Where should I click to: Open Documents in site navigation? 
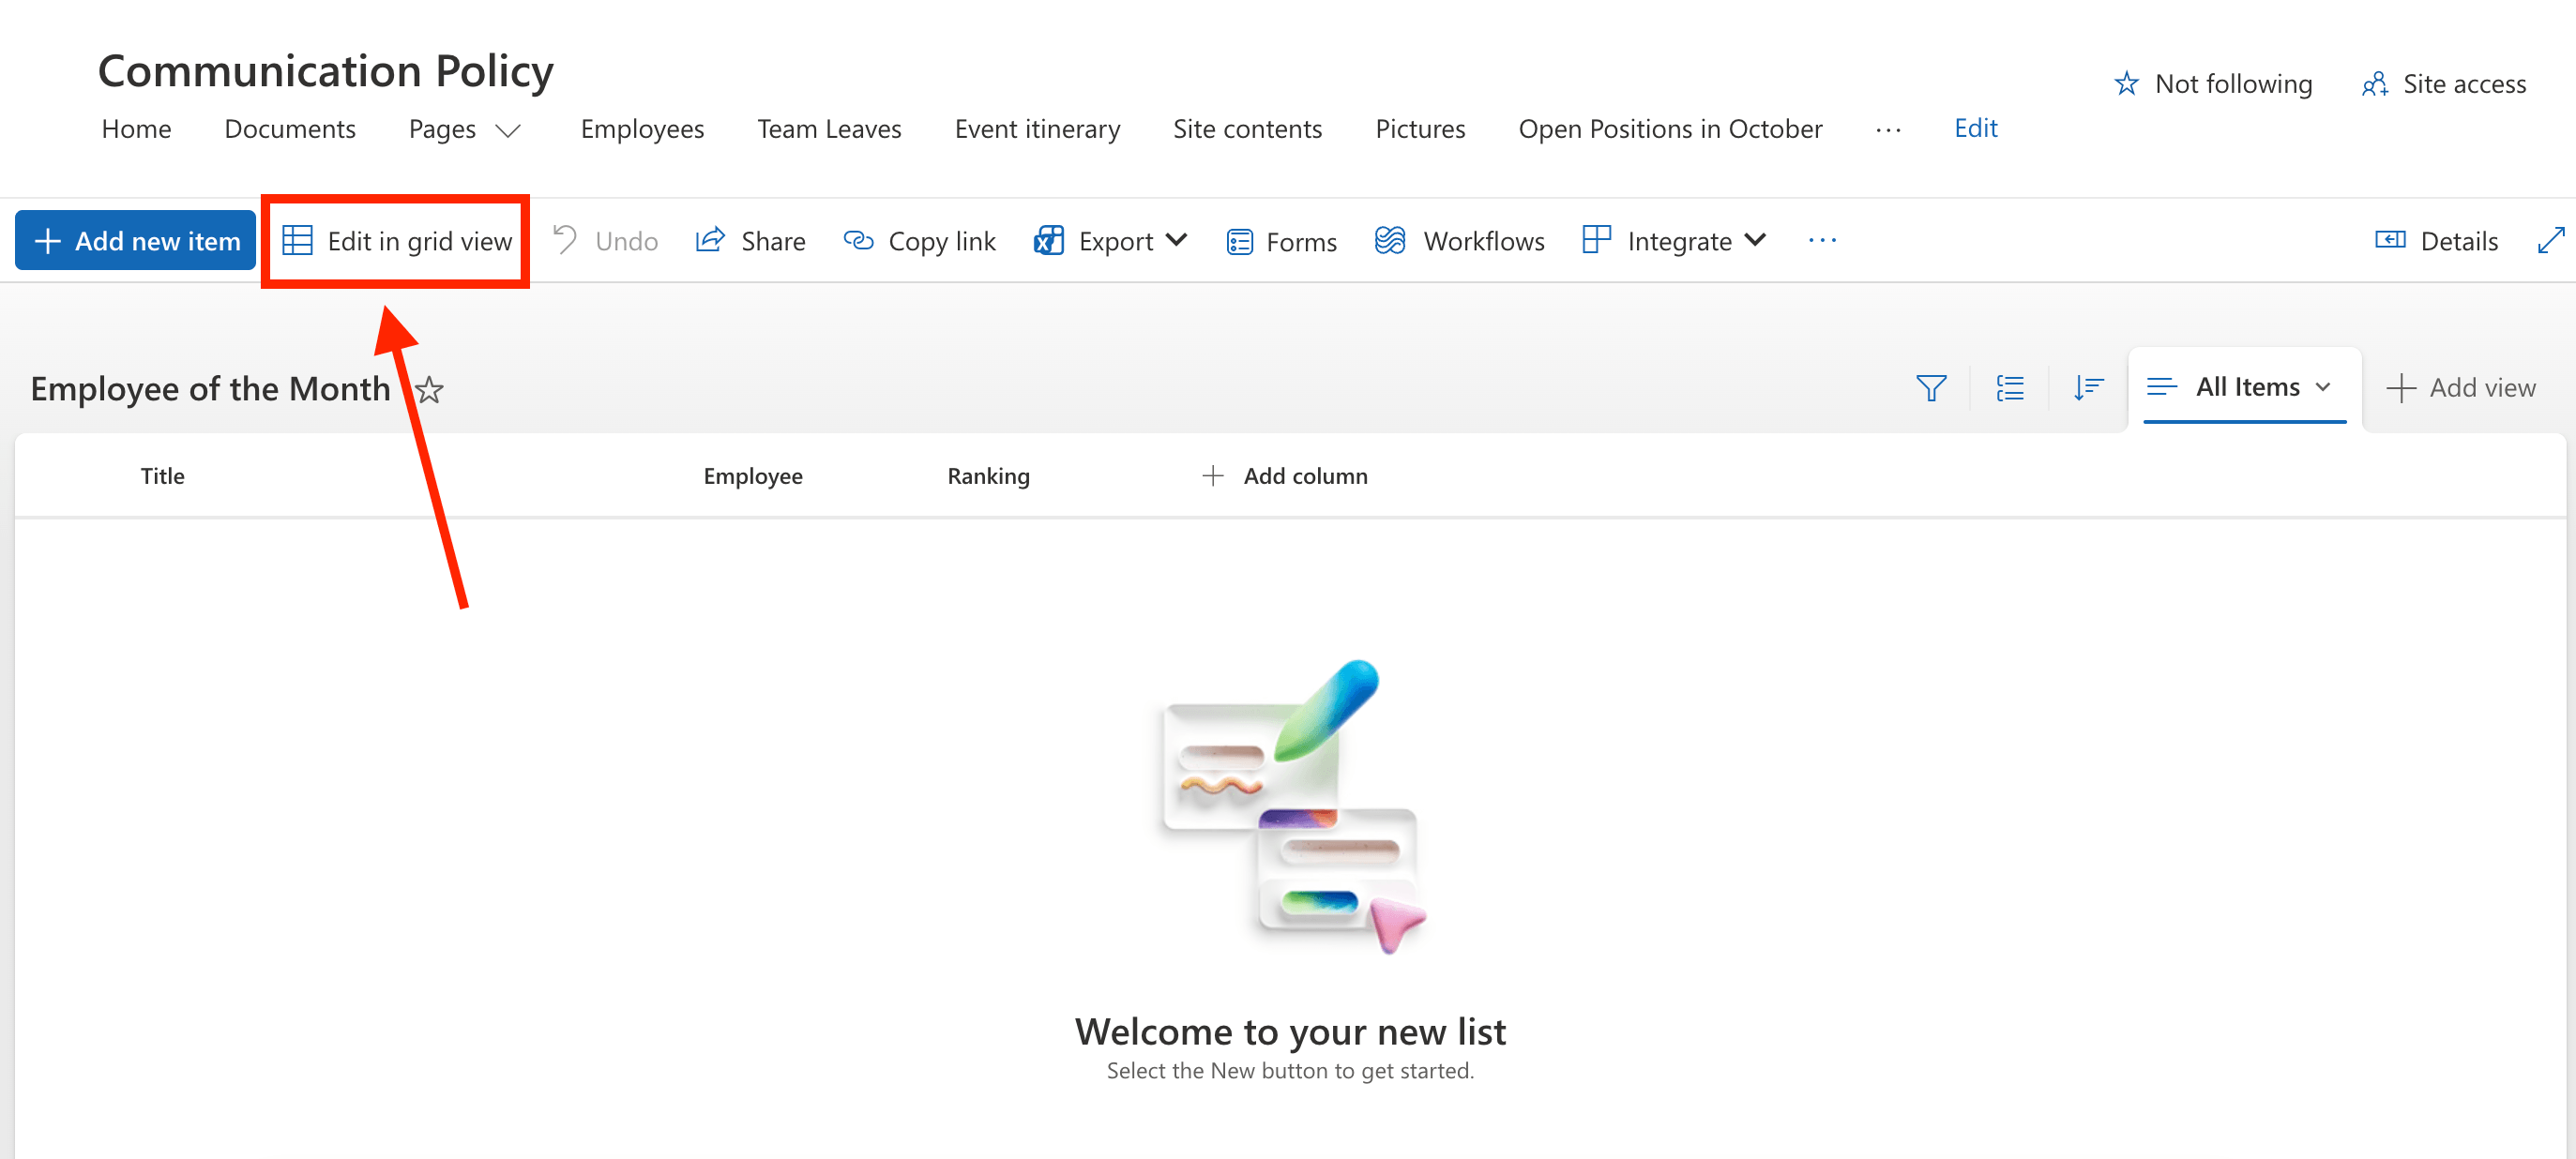click(x=290, y=129)
